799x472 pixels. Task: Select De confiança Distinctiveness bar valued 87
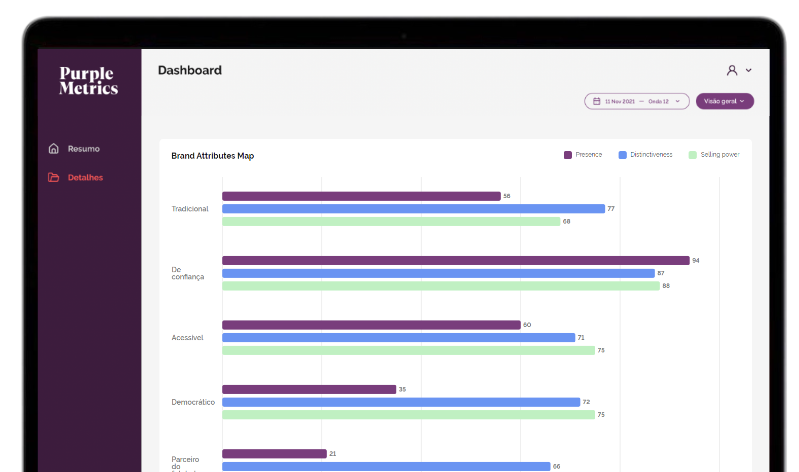[438, 273]
